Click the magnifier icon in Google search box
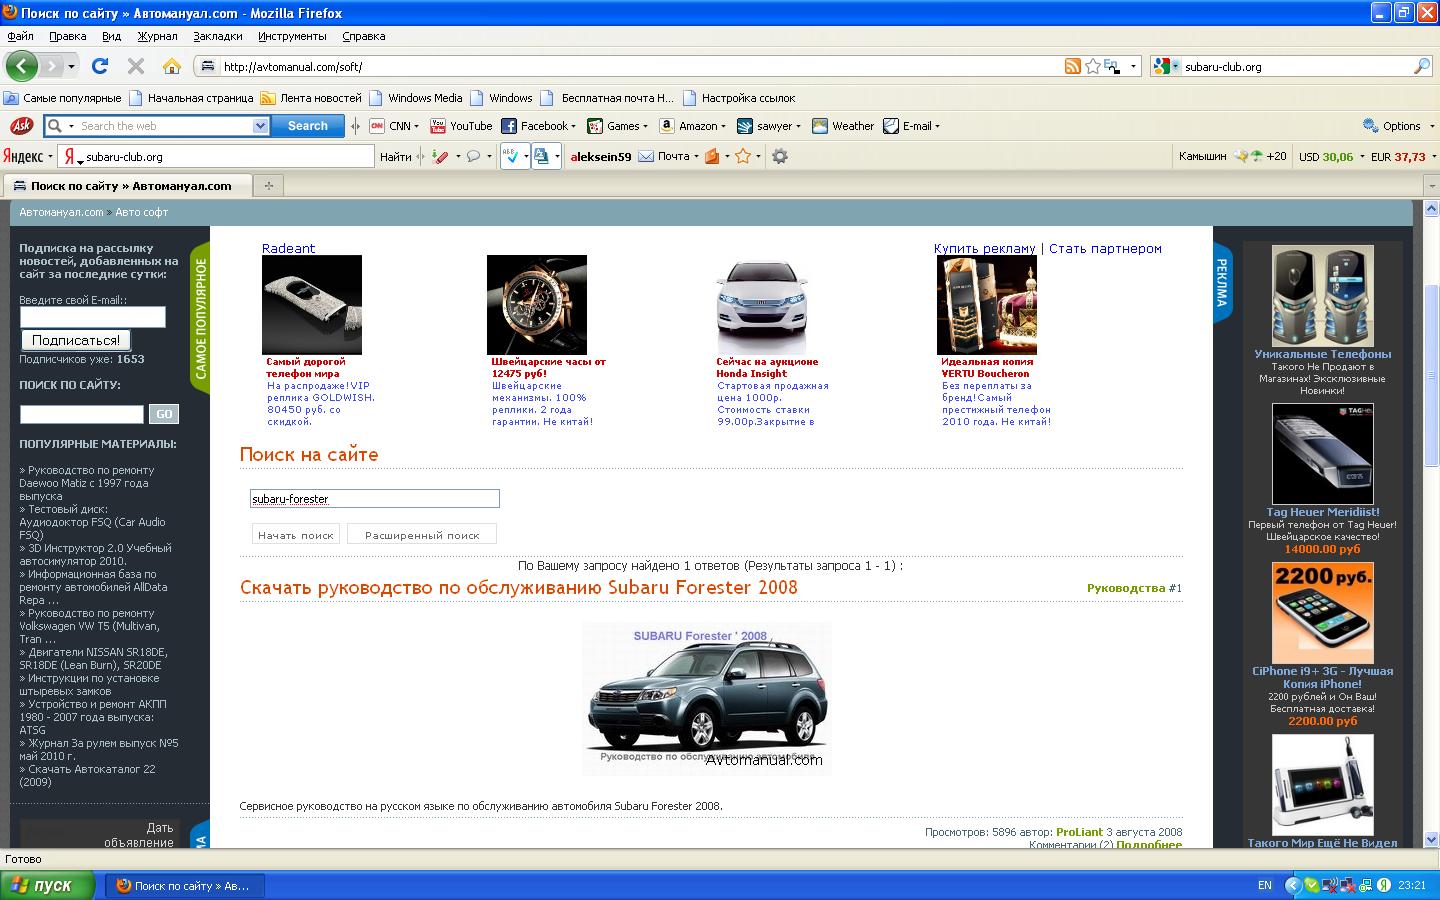Viewport: 1440px width, 900px height. pos(1422,66)
